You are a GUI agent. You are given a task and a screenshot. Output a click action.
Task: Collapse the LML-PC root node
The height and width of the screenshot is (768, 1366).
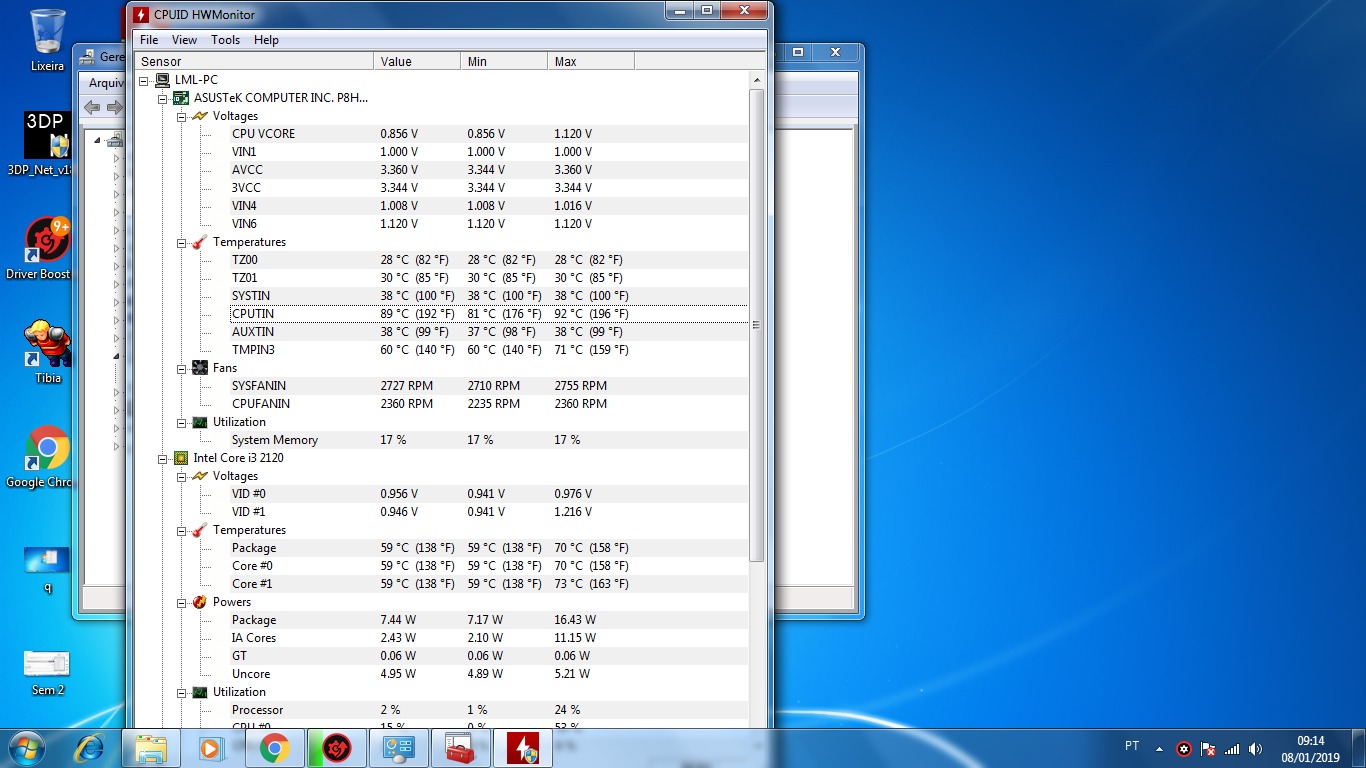(x=144, y=80)
